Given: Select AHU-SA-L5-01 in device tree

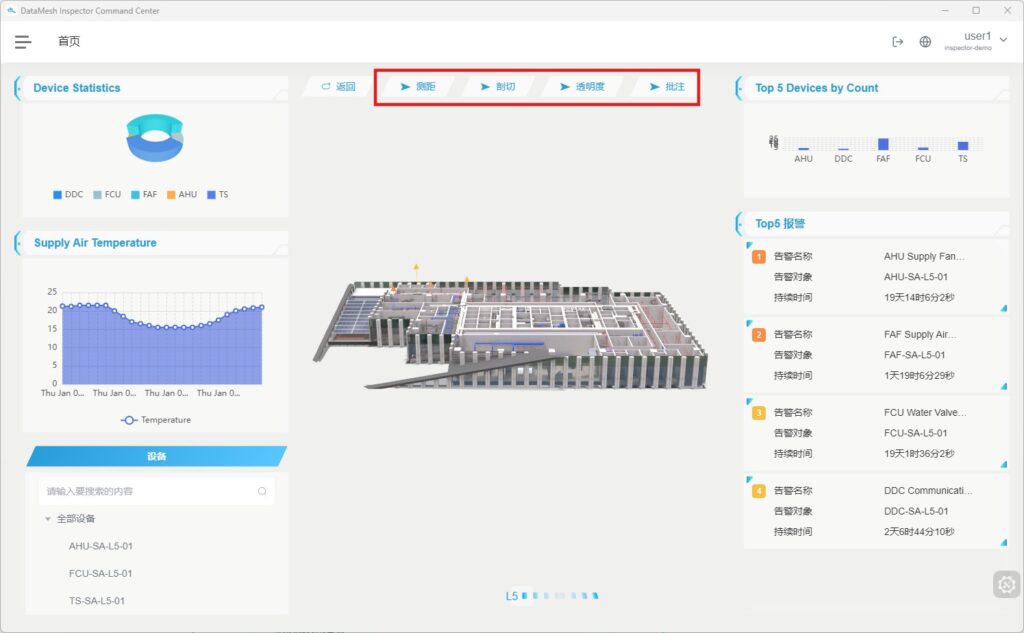Looking at the screenshot, I should [101, 546].
